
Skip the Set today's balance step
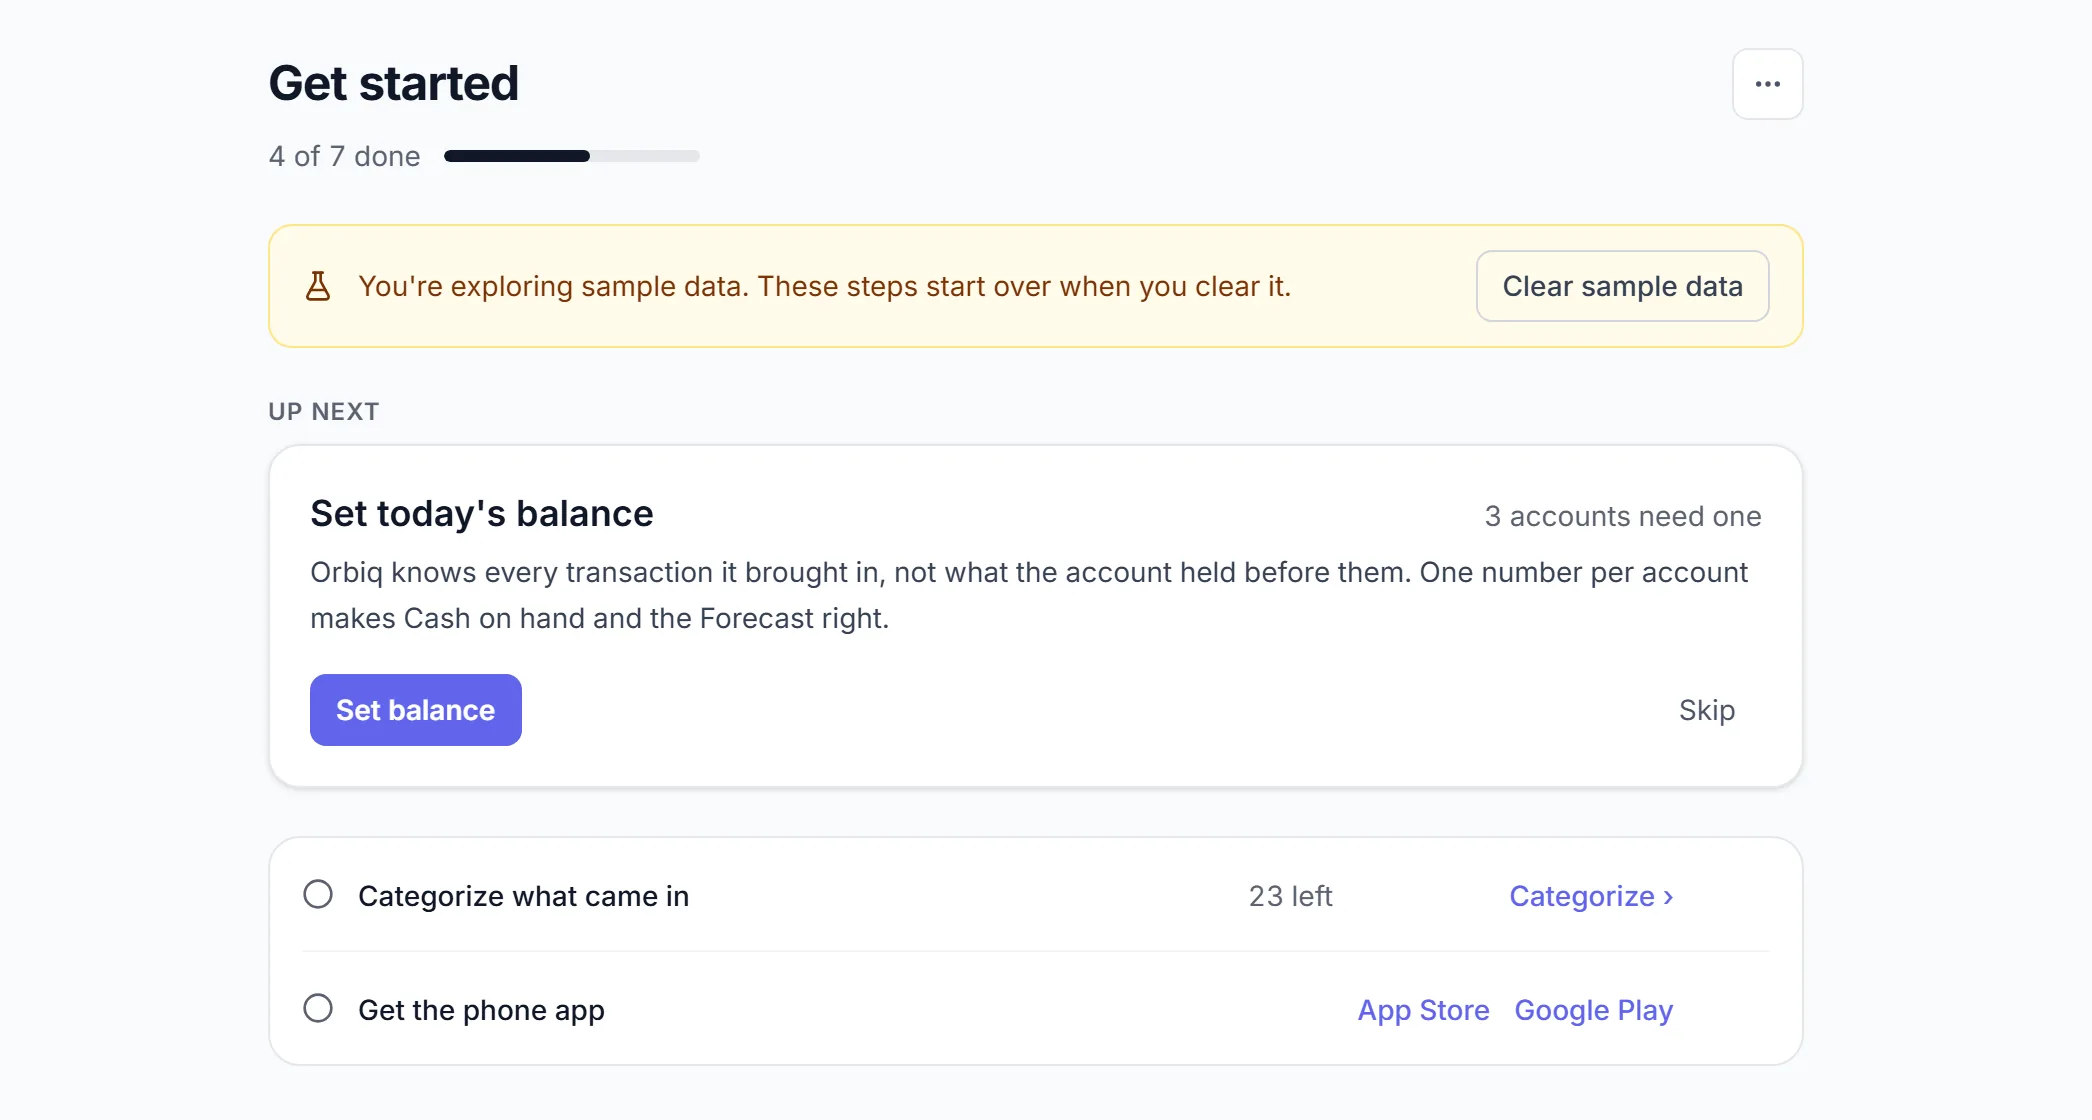[x=1706, y=710]
